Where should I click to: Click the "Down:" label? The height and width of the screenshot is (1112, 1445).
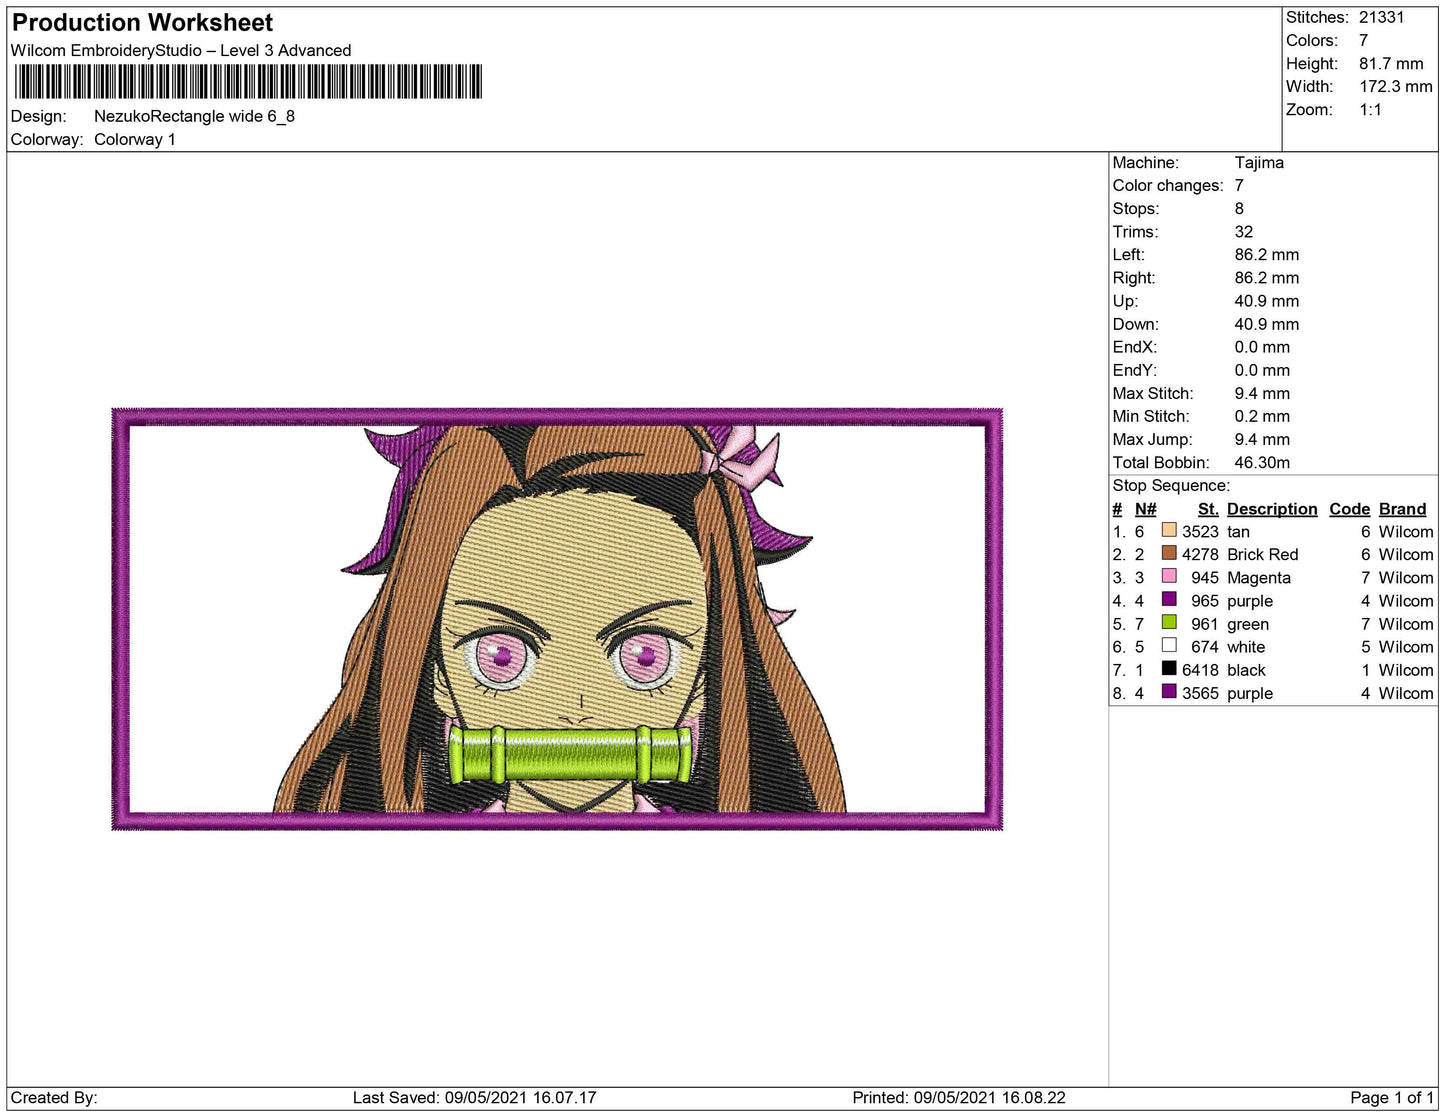point(1136,324)
